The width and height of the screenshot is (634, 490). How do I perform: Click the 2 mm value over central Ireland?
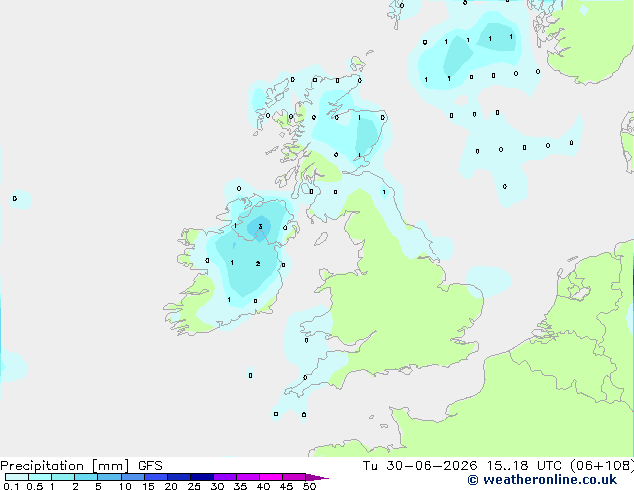click(x=258, y=264)
